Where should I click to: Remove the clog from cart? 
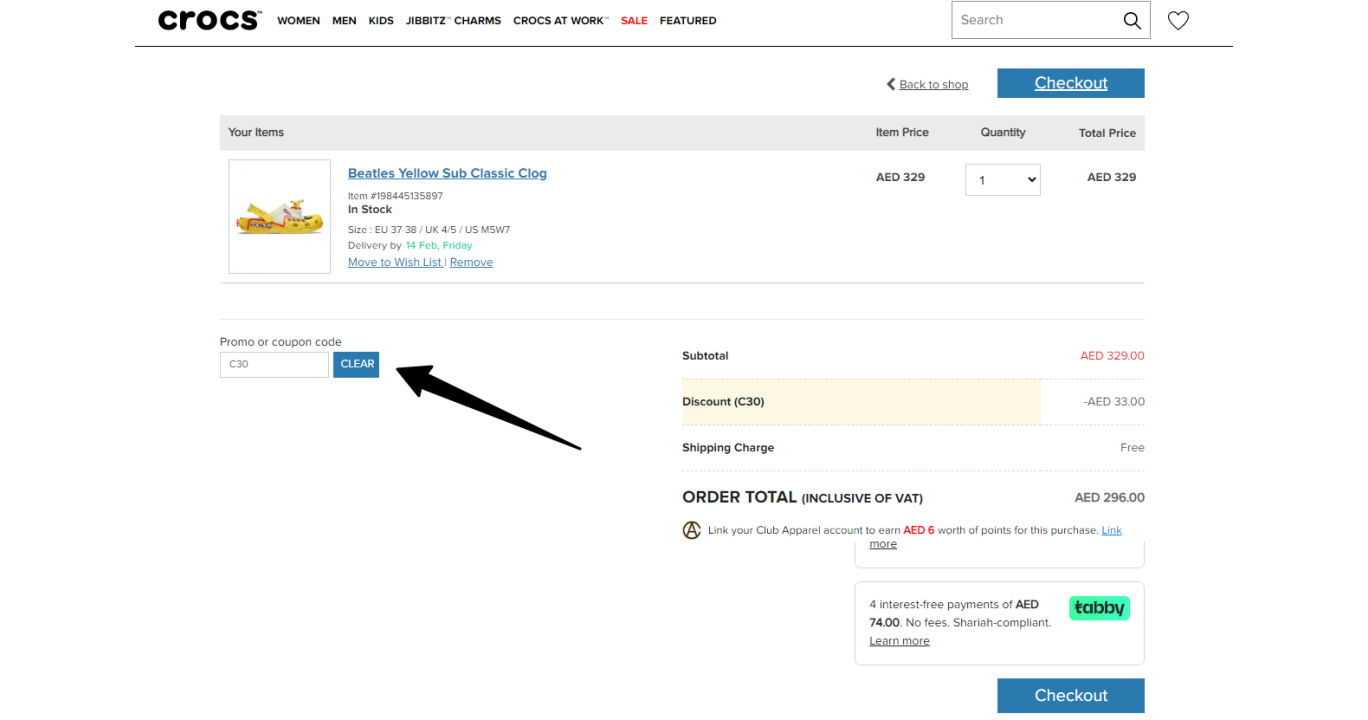click(x=471, y=262)
